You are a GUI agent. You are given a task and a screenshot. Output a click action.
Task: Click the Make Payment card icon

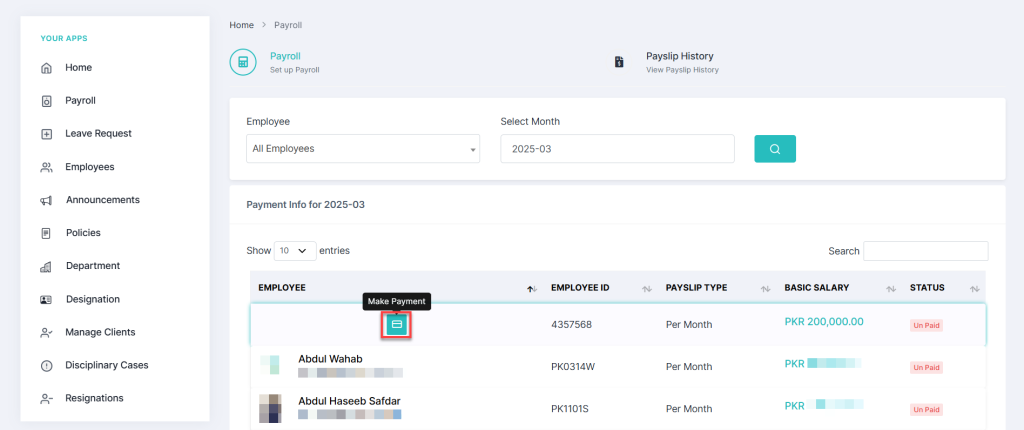coord(396,324)
